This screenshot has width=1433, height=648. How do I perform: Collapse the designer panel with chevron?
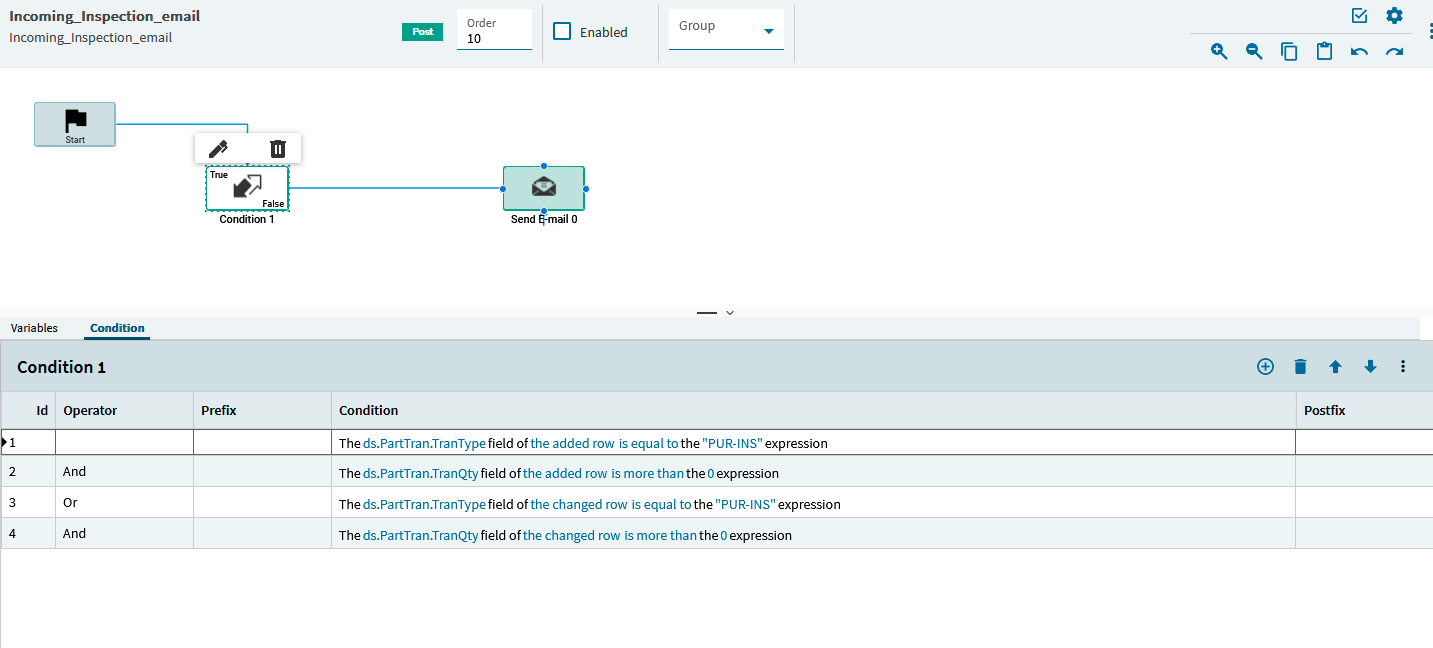point(730,313)
